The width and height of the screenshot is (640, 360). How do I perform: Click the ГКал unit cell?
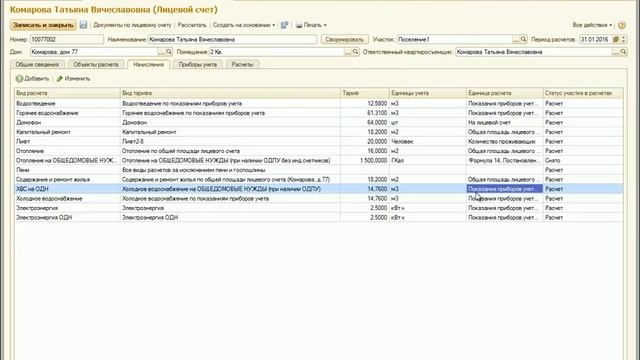click(x=428, y=160)
